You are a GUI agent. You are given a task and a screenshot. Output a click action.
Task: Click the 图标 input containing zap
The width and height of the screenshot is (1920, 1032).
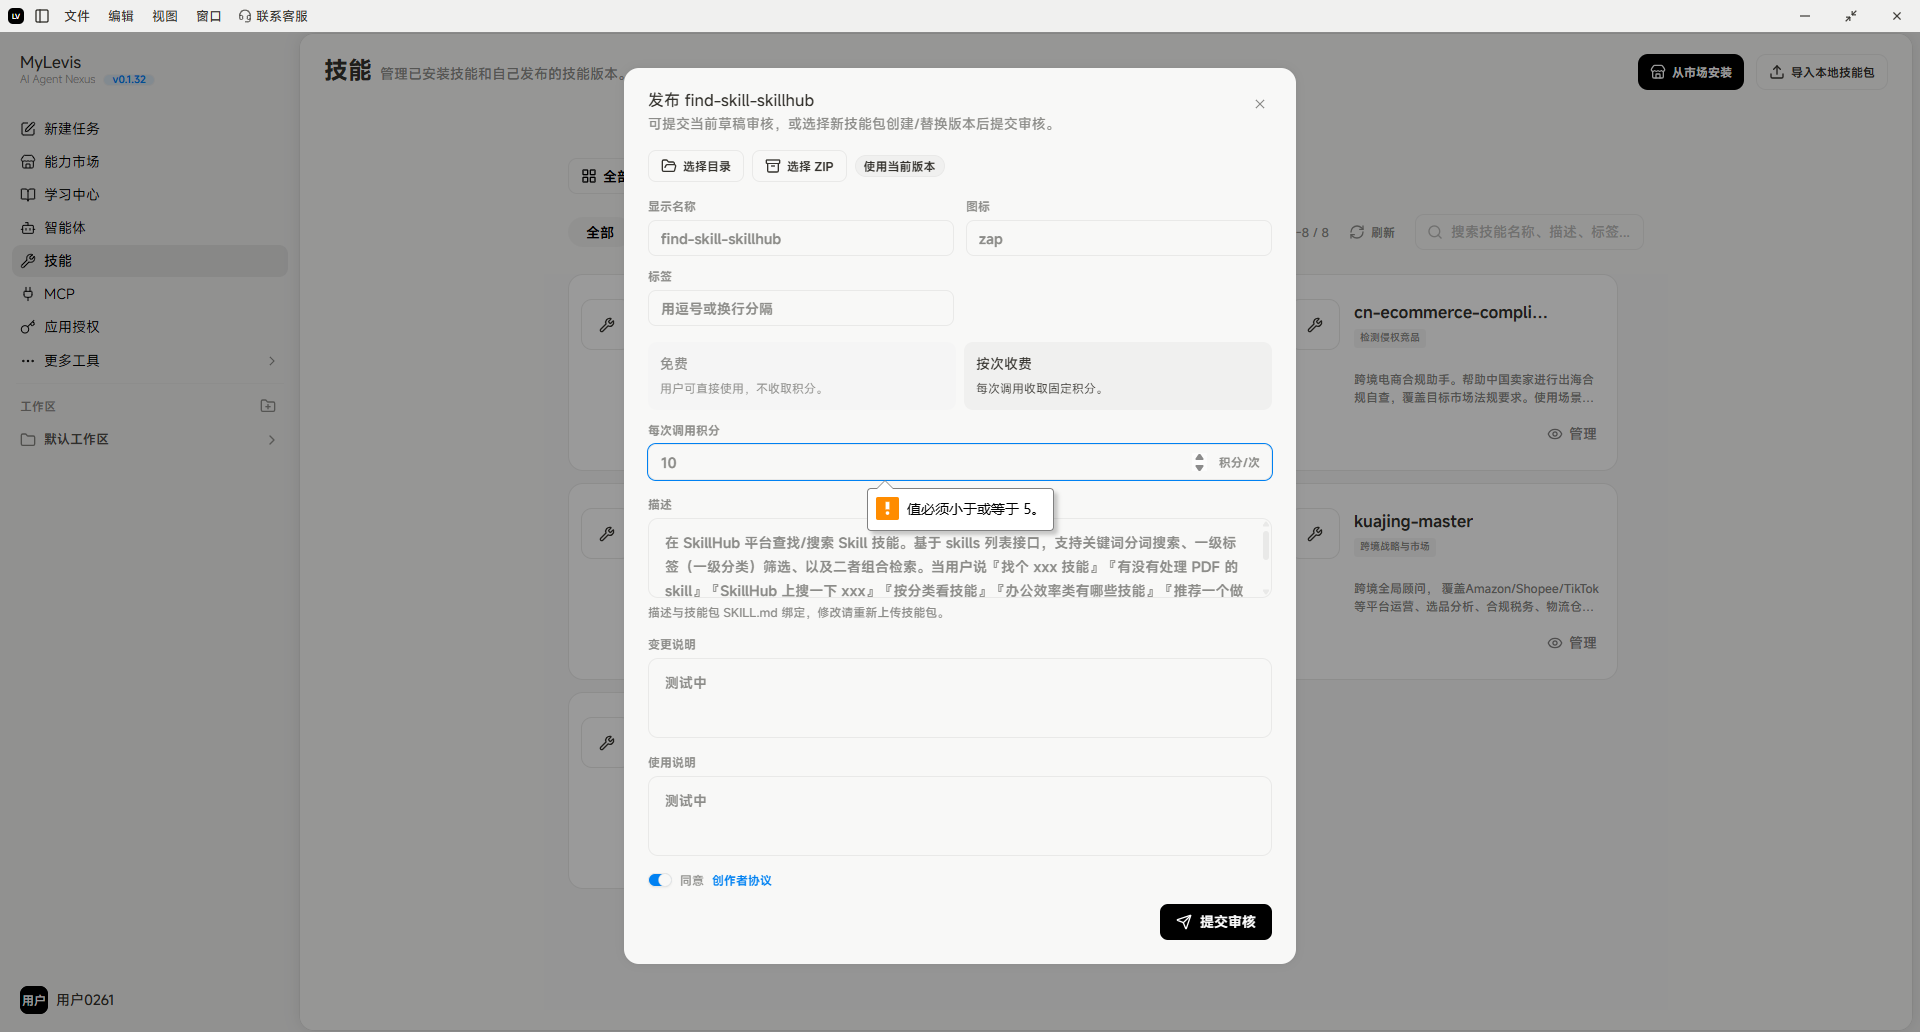tap(1119, 238)
